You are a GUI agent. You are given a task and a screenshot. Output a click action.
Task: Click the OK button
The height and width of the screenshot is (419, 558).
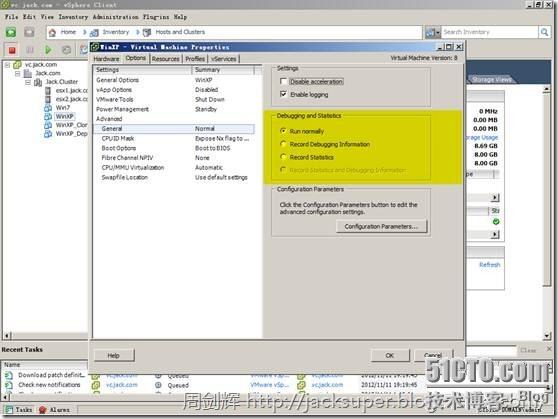[390, 355]
